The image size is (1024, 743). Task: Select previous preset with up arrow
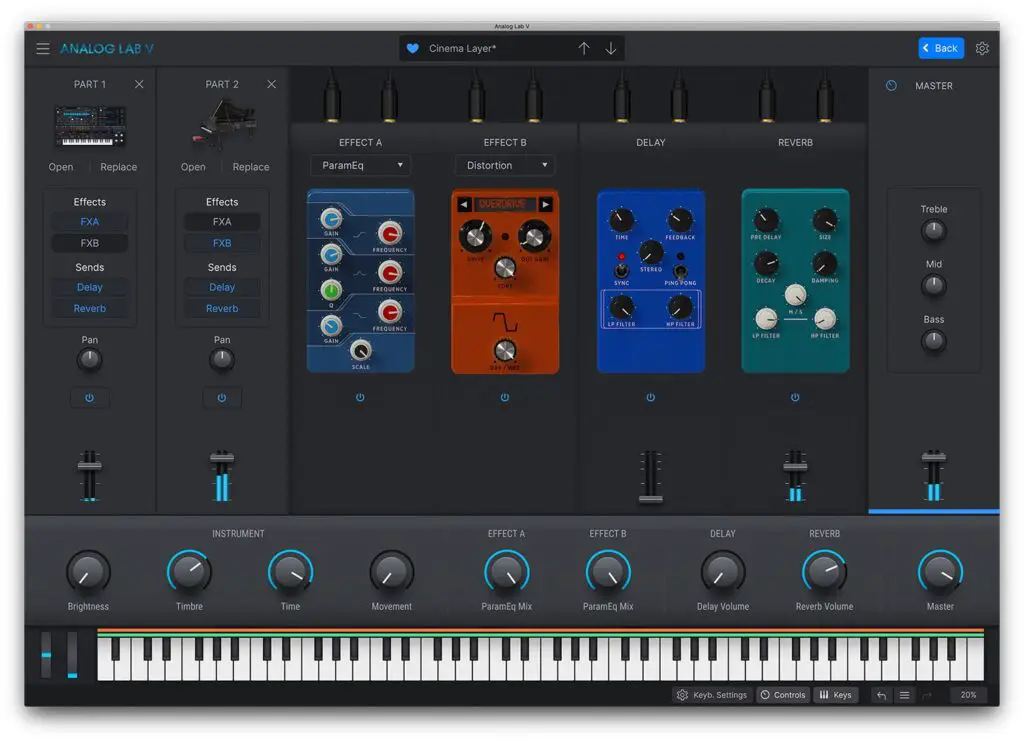(584, 48)
